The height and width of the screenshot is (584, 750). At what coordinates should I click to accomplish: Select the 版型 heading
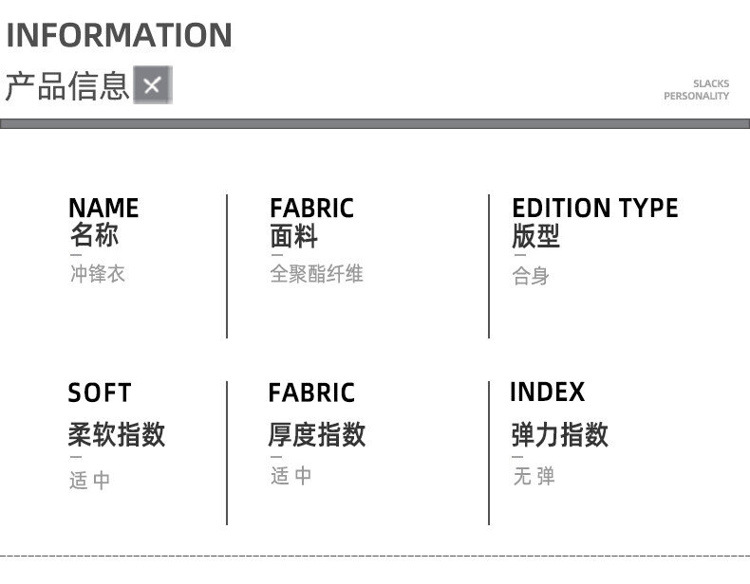(x=536, y=237)
